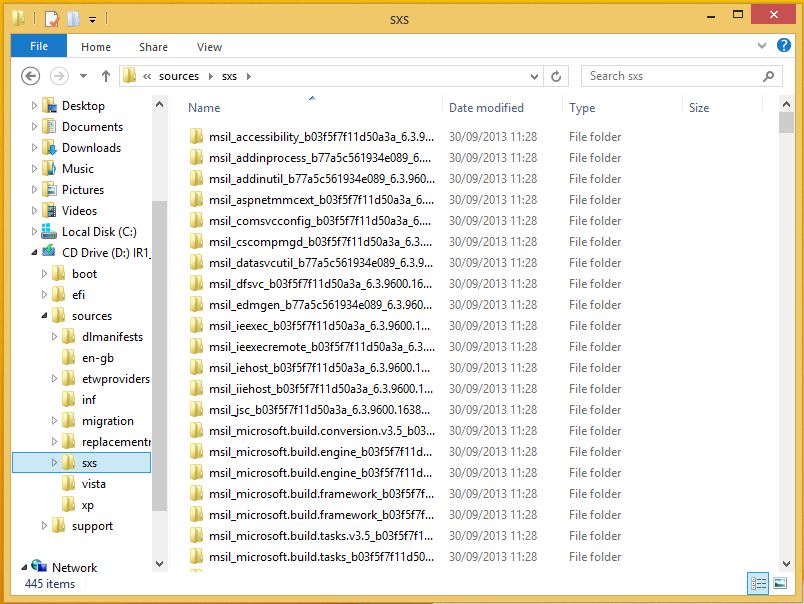This screenshot has width=804, height=604.
Task: Sort by the Name column header
Action: pos(204,108)
